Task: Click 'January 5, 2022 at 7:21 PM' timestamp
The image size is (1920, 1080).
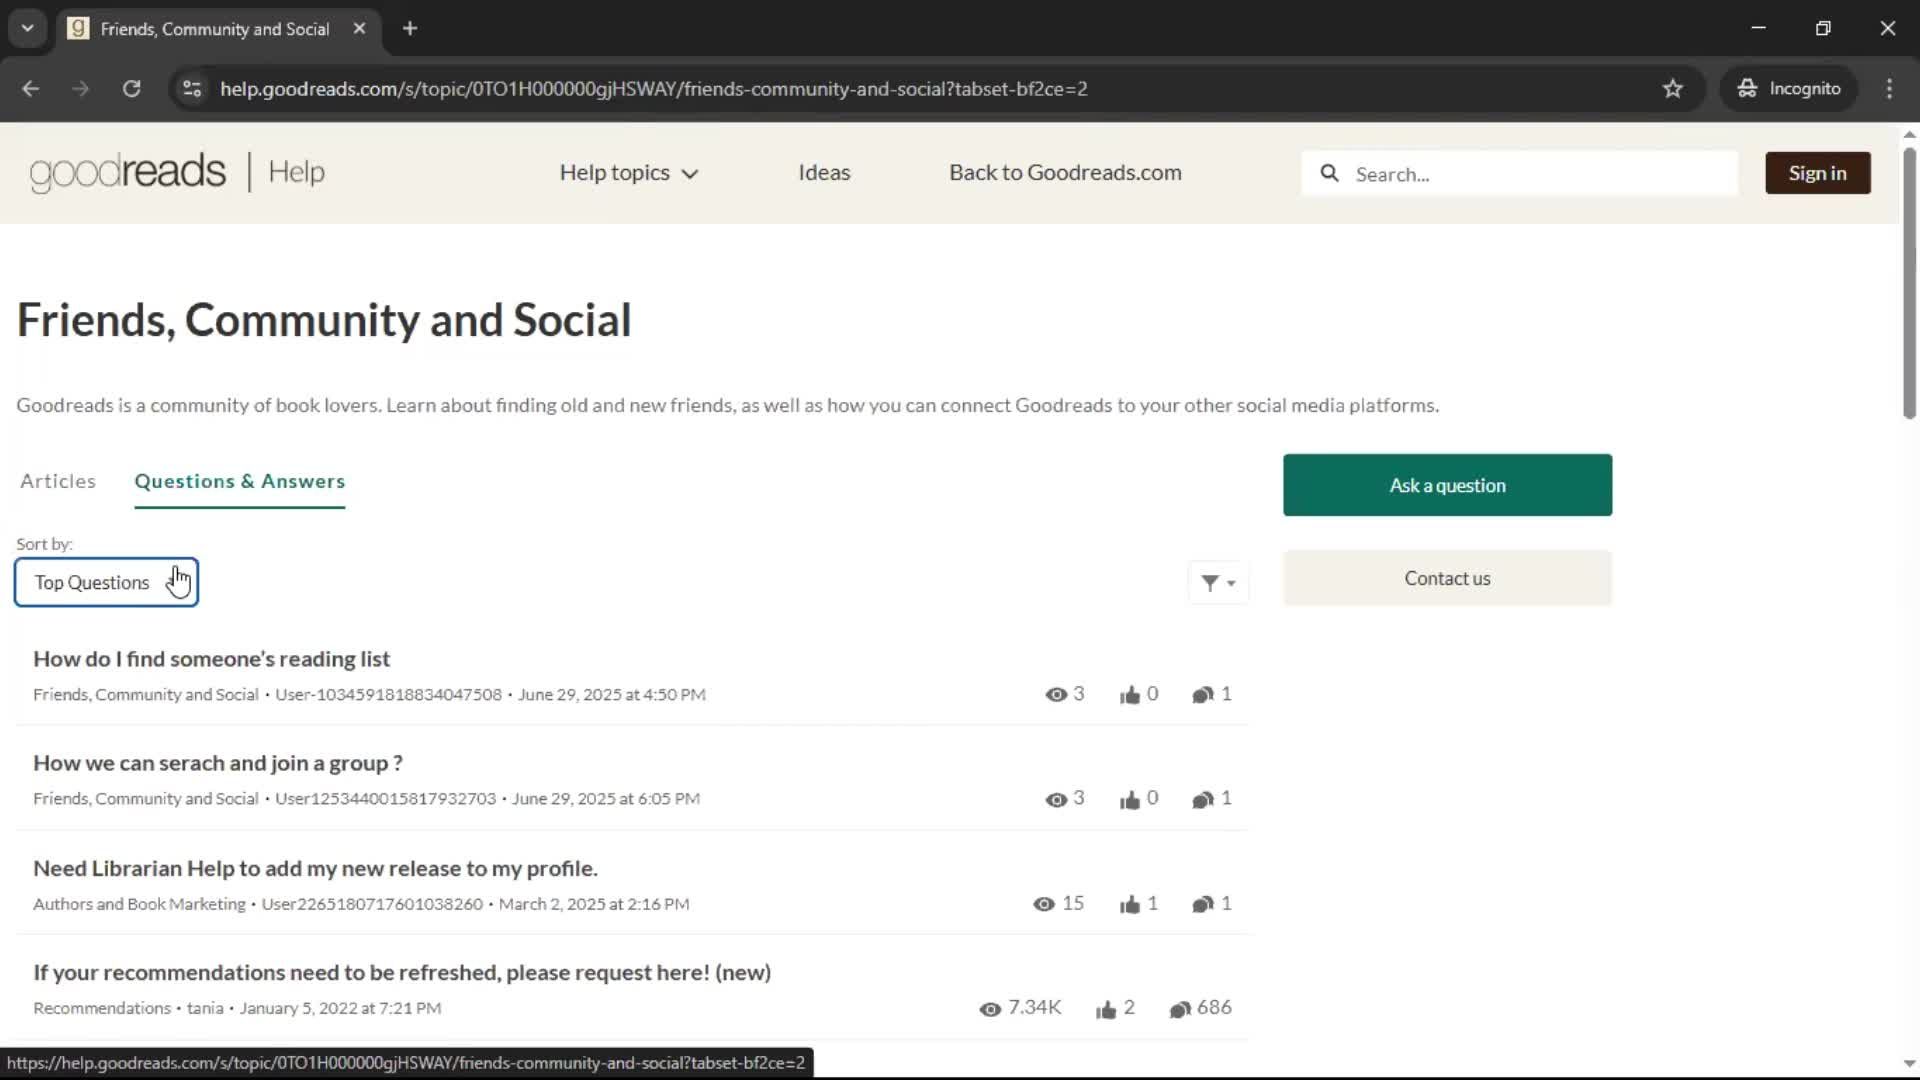Action: (340, 1009)
